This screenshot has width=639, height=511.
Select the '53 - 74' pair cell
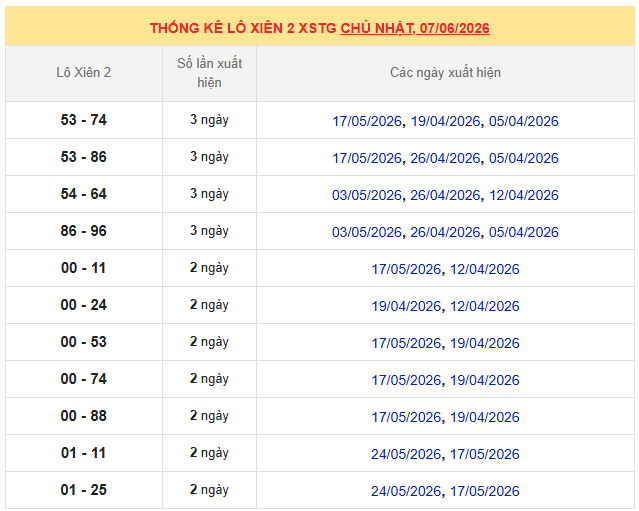(x=84, y=120)
